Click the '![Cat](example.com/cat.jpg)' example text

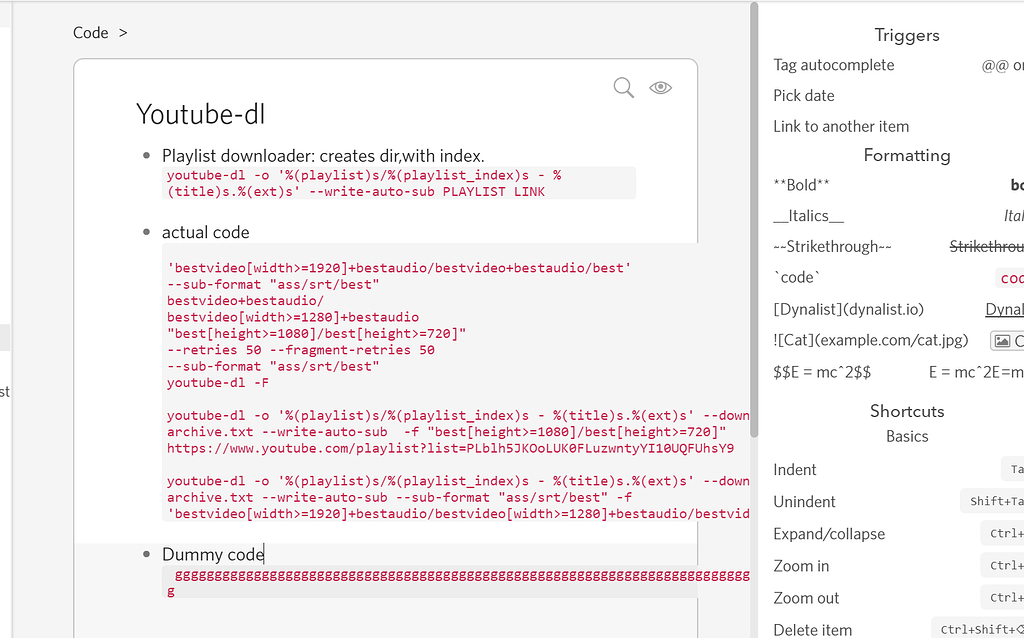point(871,340)
